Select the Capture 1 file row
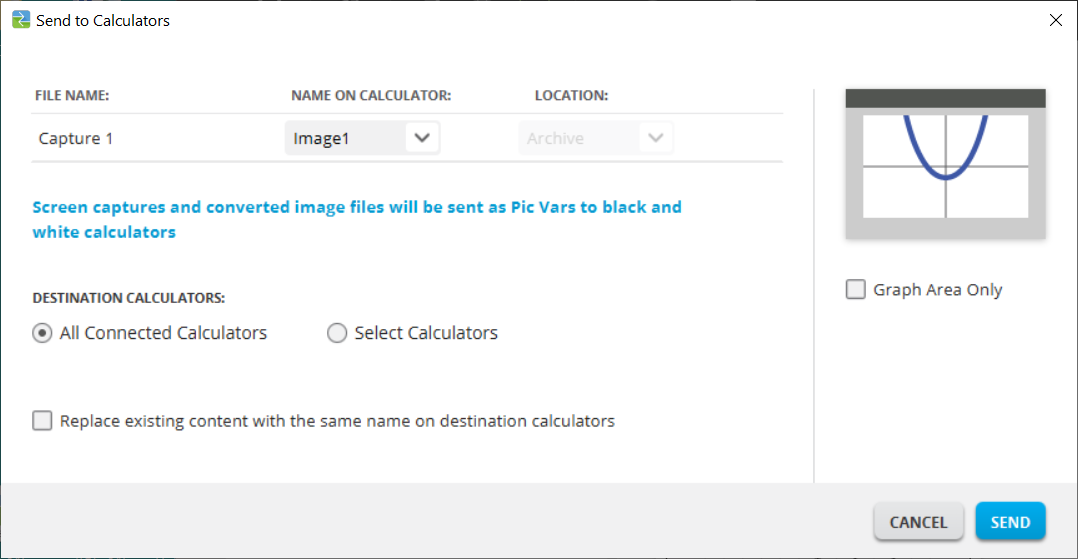 (x=76, y=139)
